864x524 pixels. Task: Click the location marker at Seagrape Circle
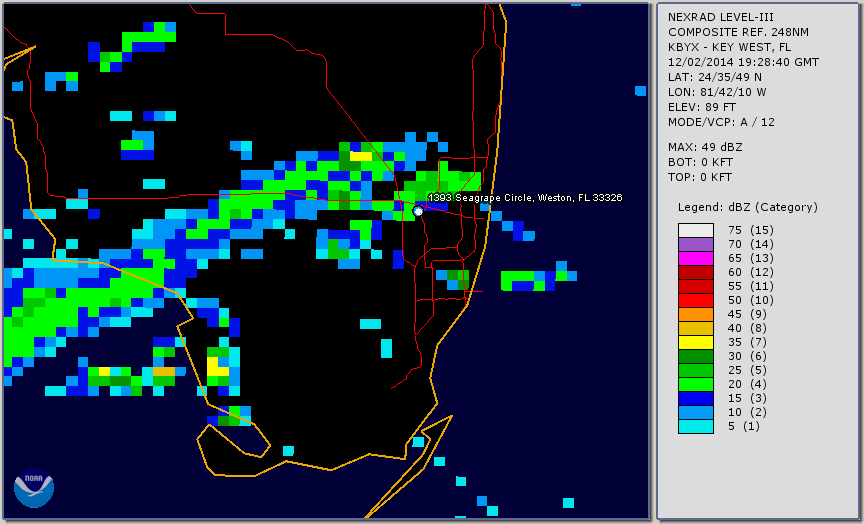[418, 211]
